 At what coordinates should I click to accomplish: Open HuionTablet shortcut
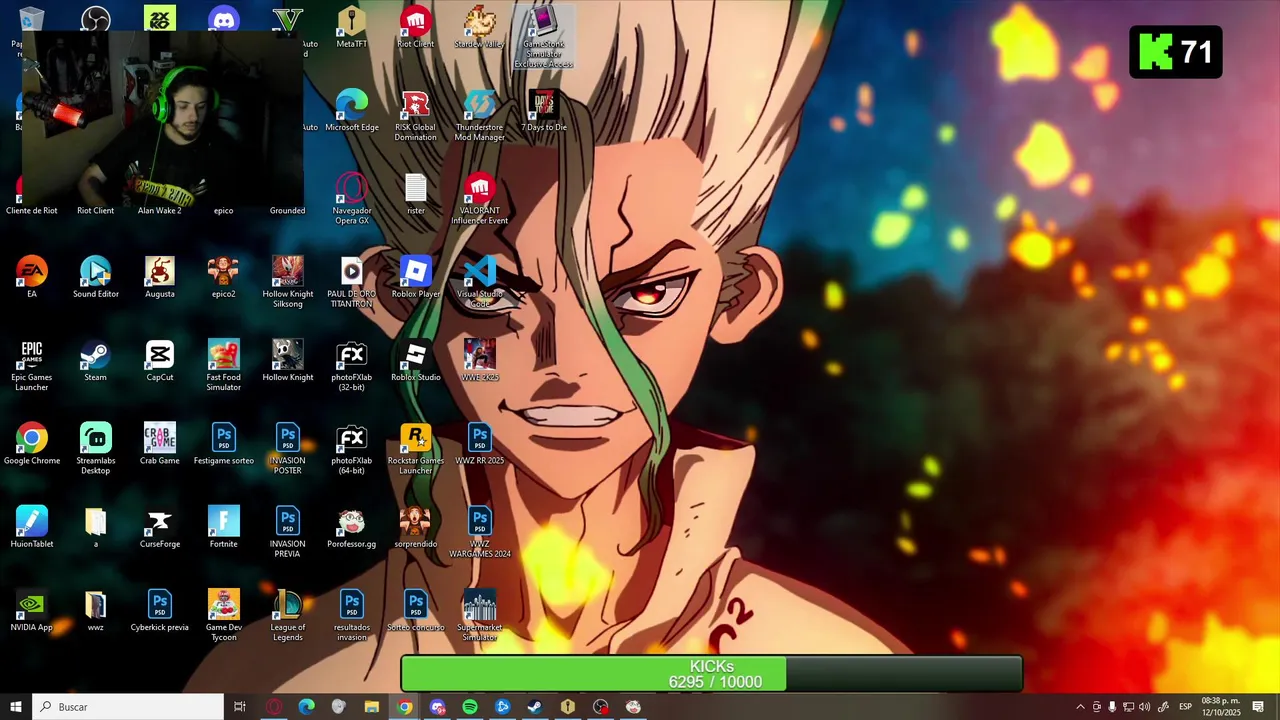point(32,528)
